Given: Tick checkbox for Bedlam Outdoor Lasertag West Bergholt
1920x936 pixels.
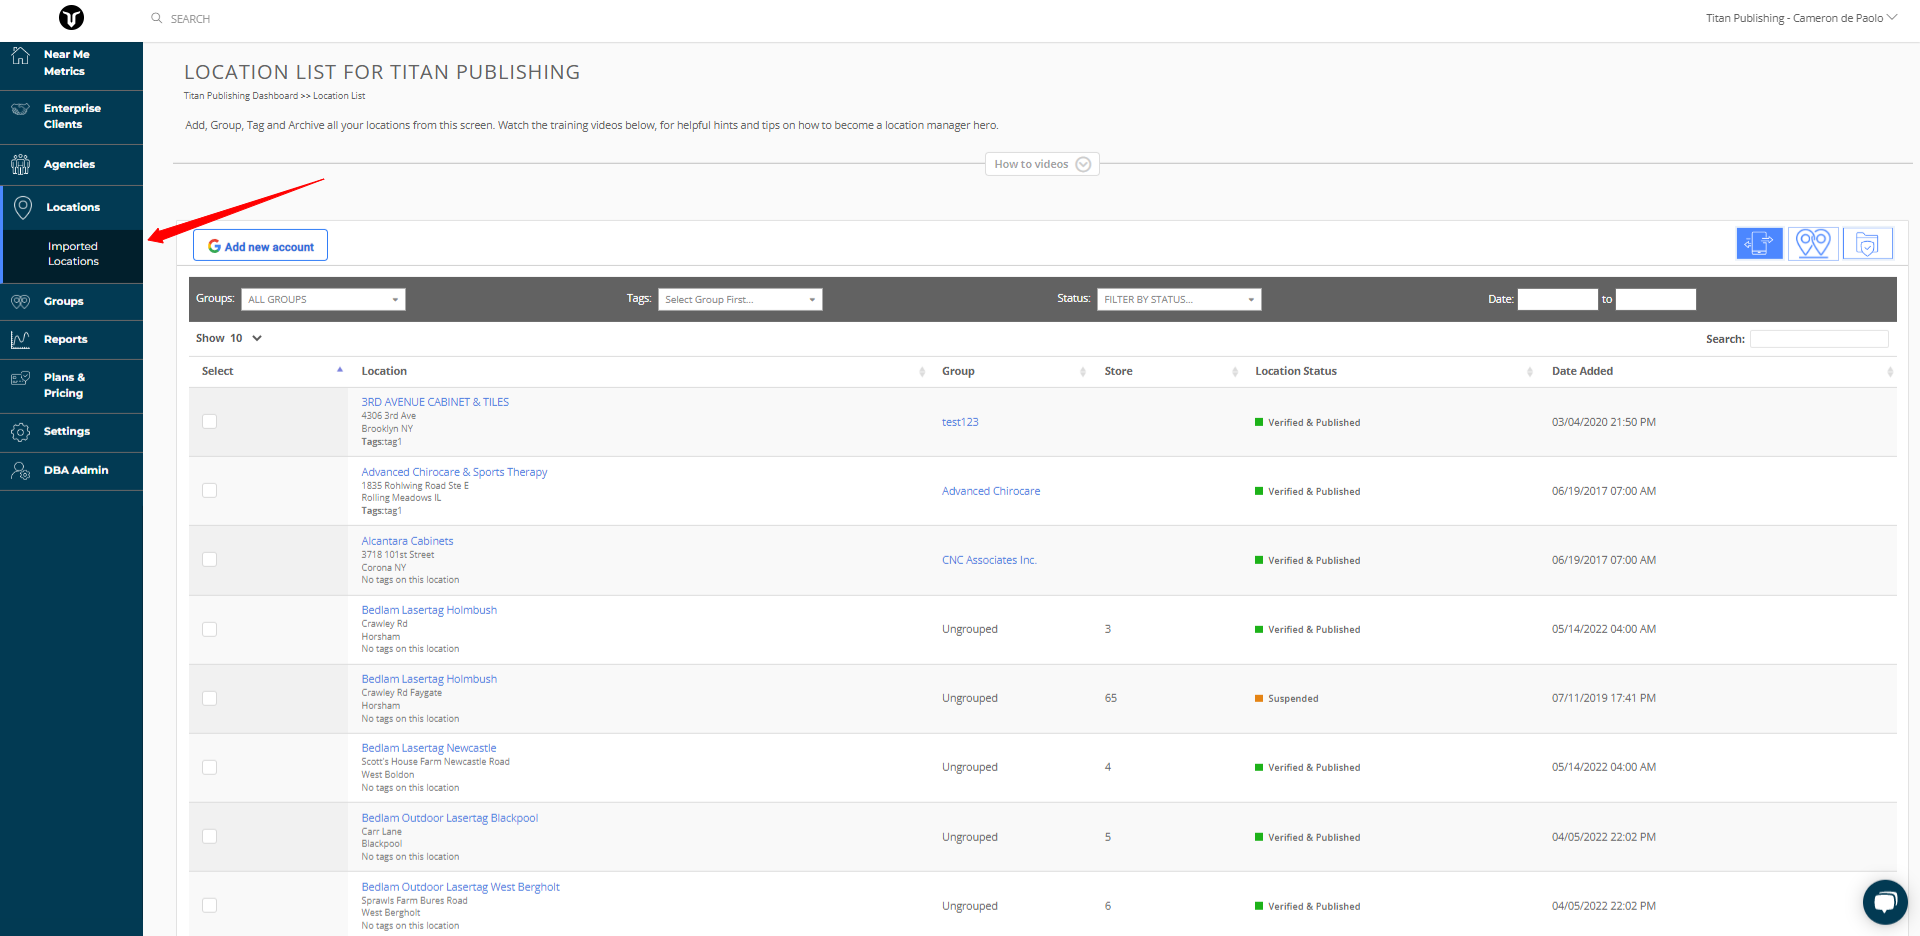Looking at the screenshot, I should pyautogui.click(x=209, y=905).
